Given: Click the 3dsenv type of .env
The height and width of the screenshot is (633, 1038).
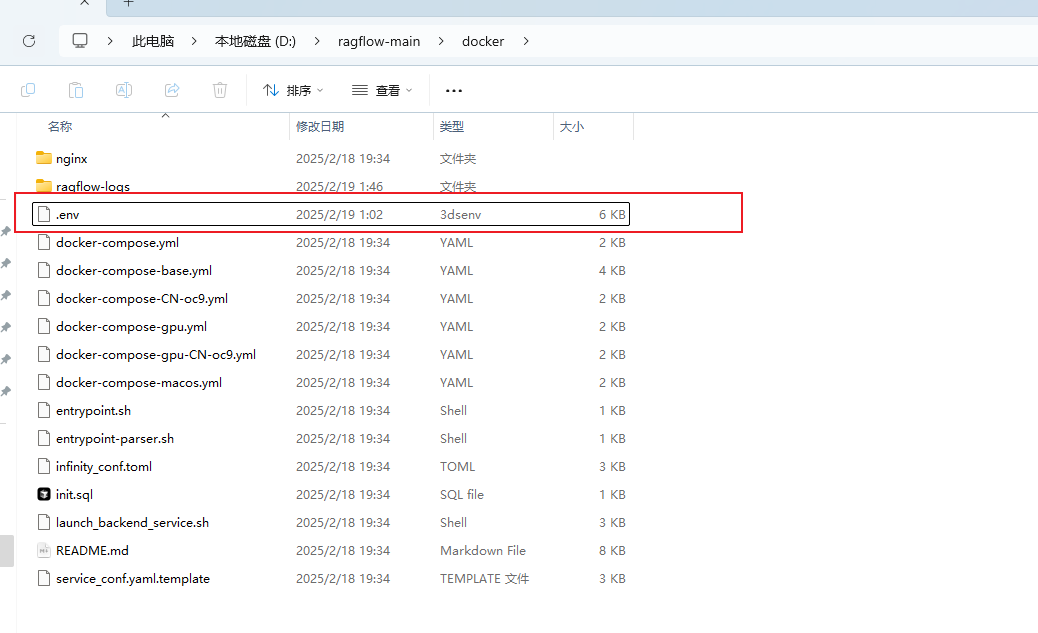Looking at the screenshot, I should click(x=460, y=215).
